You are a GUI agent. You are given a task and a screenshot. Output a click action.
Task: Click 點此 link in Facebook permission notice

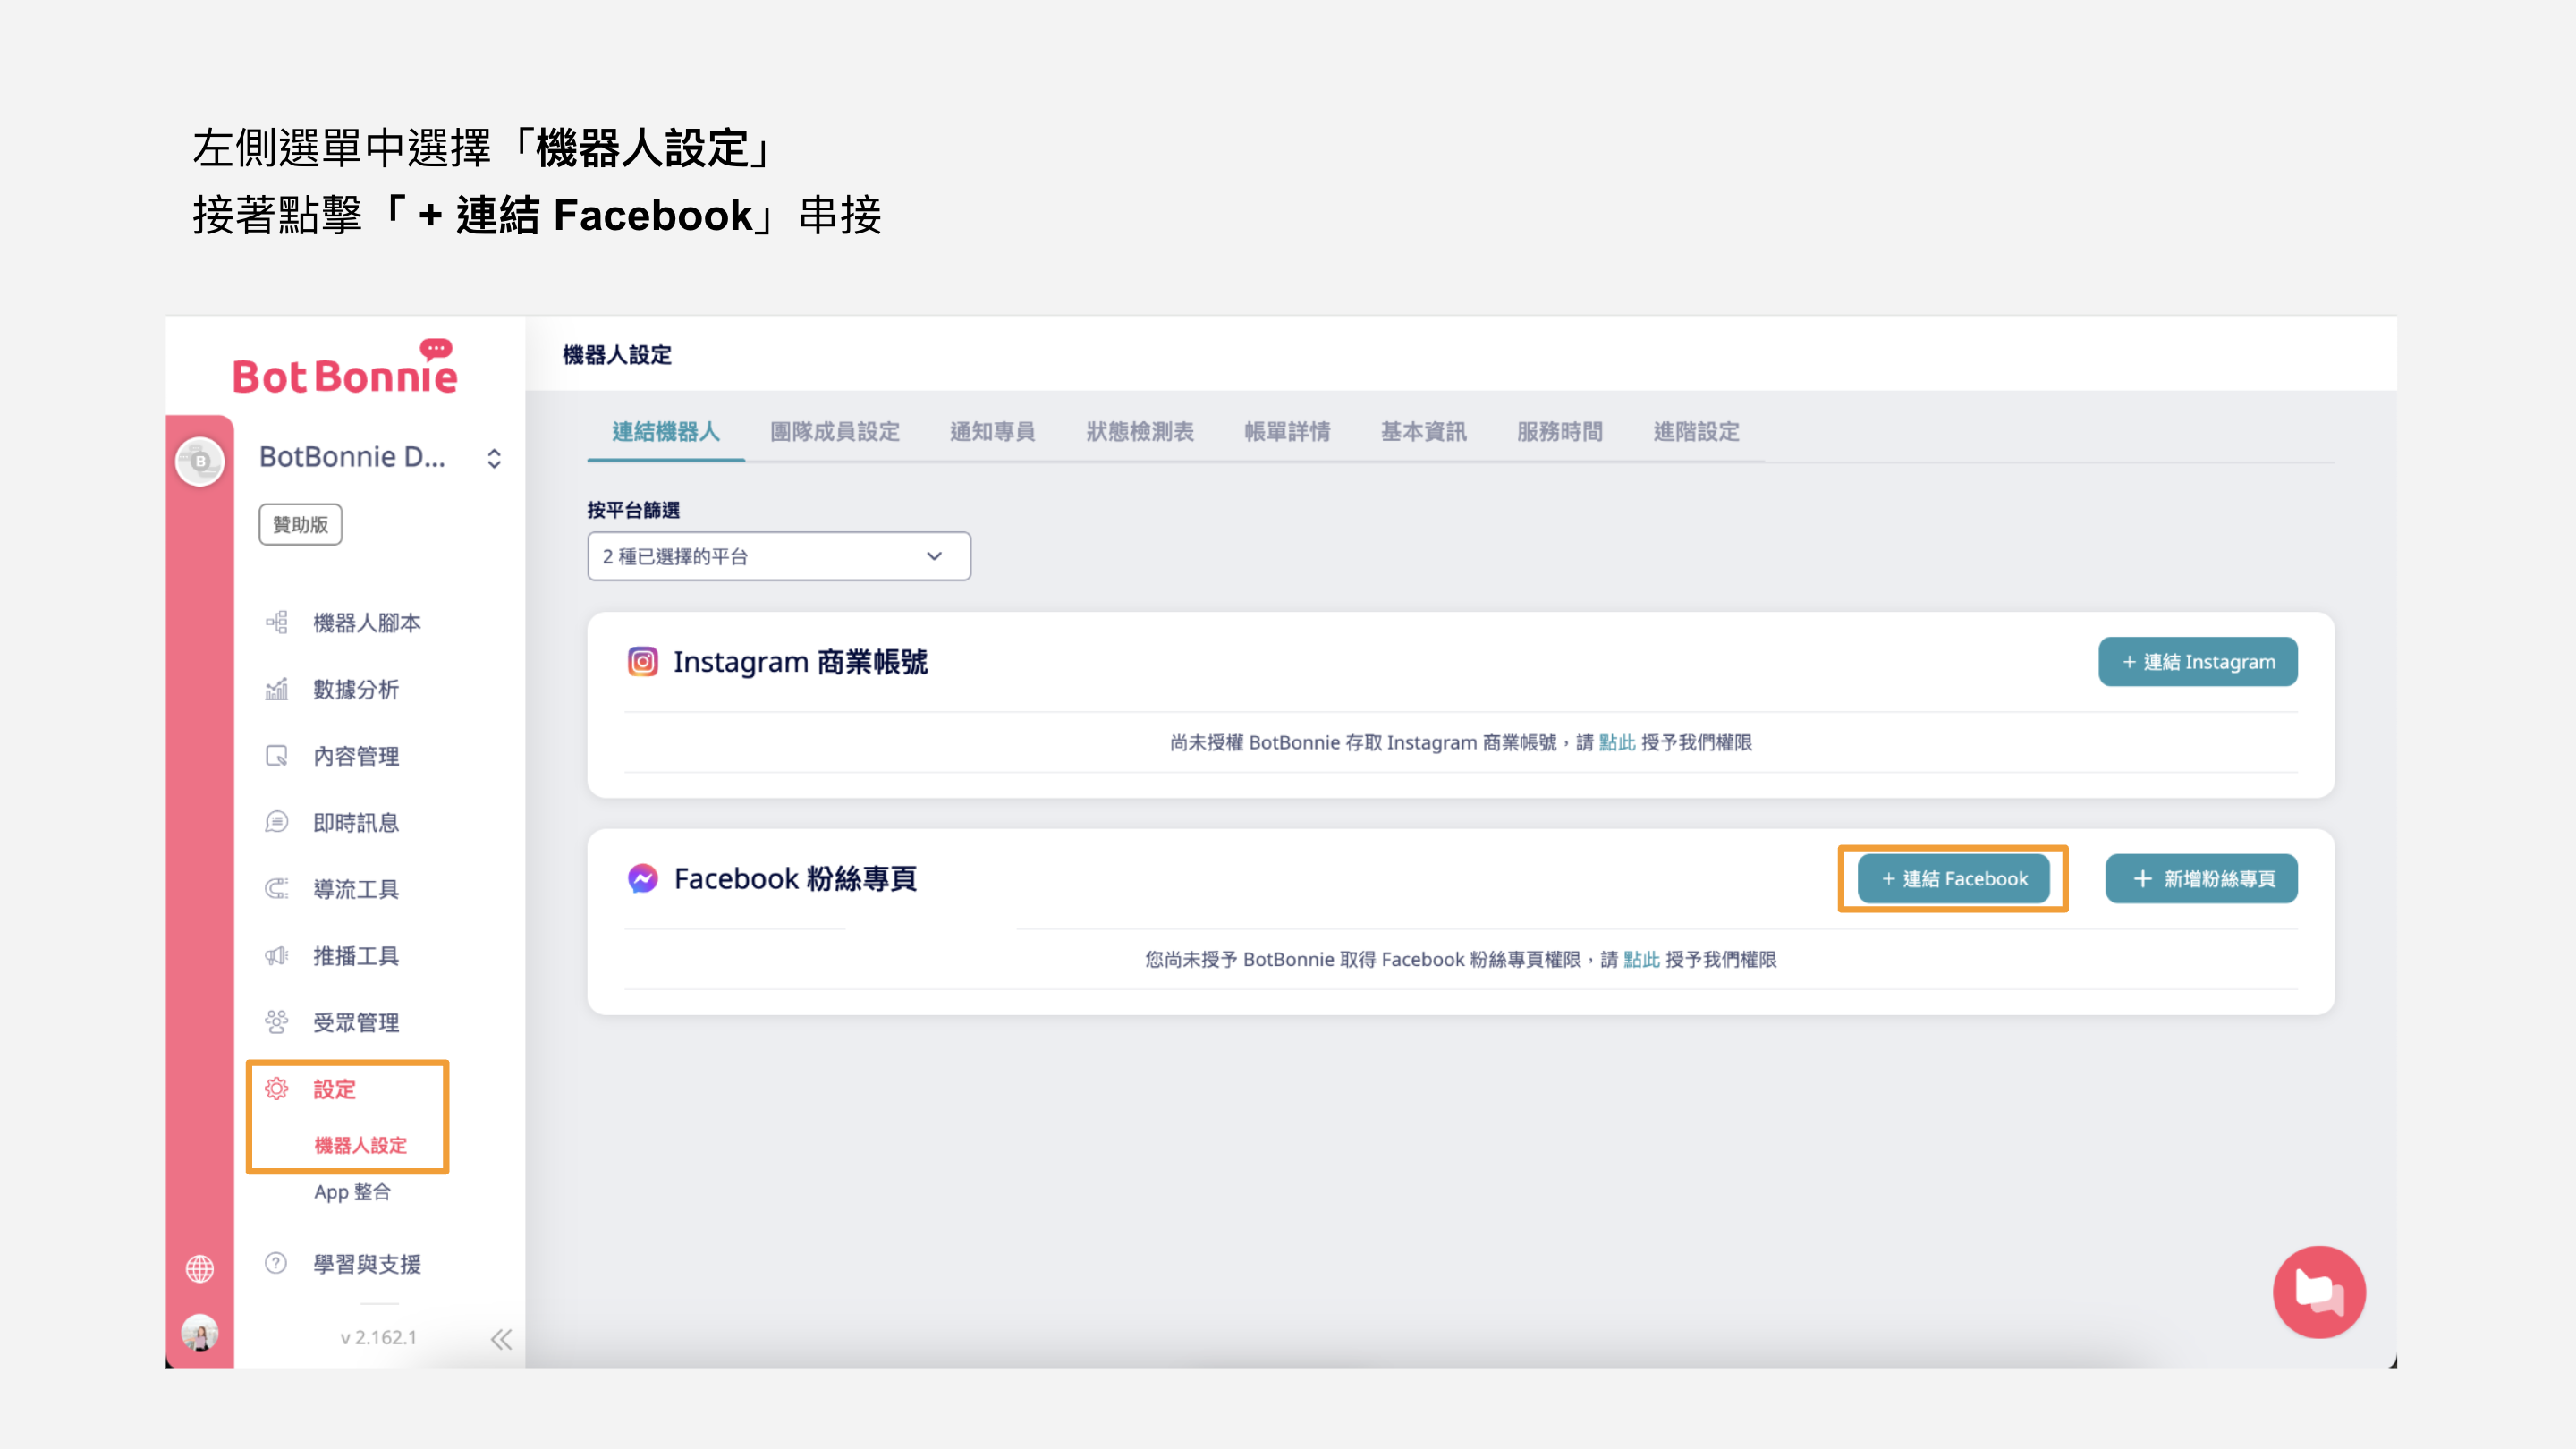(x=1640, y=960)
